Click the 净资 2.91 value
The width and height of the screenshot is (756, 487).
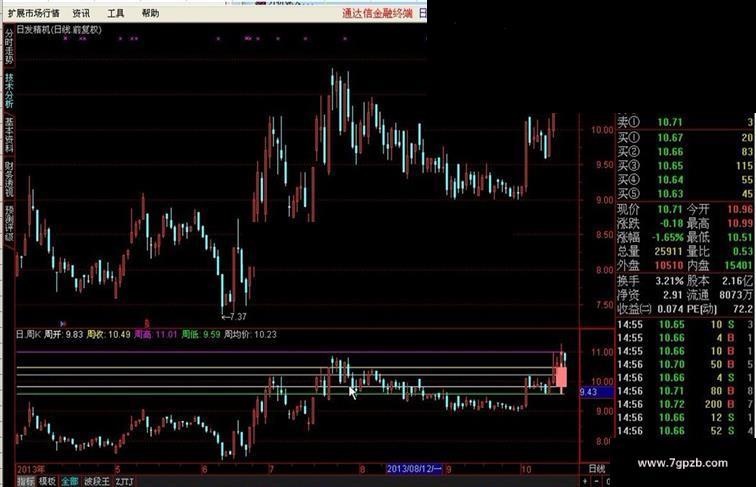673,295
